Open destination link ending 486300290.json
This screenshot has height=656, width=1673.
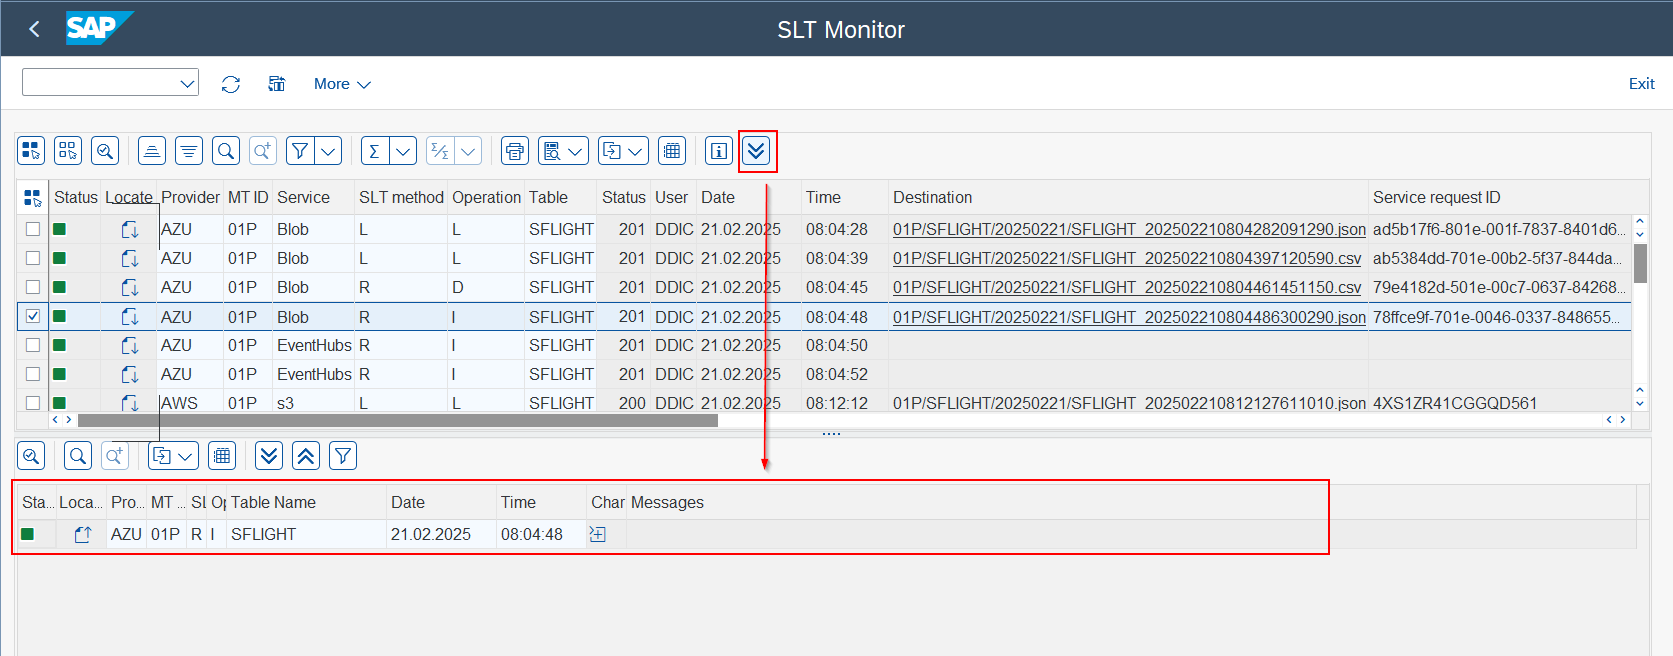point(1129,317)
